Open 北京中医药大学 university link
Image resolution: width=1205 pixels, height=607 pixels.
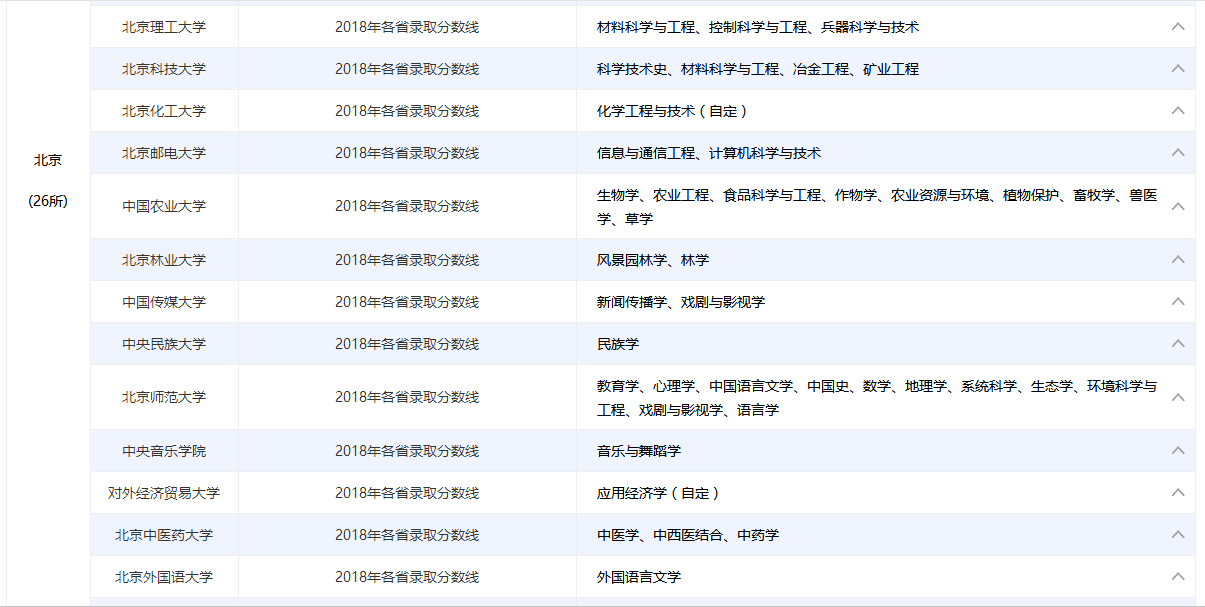pos(164,535)
